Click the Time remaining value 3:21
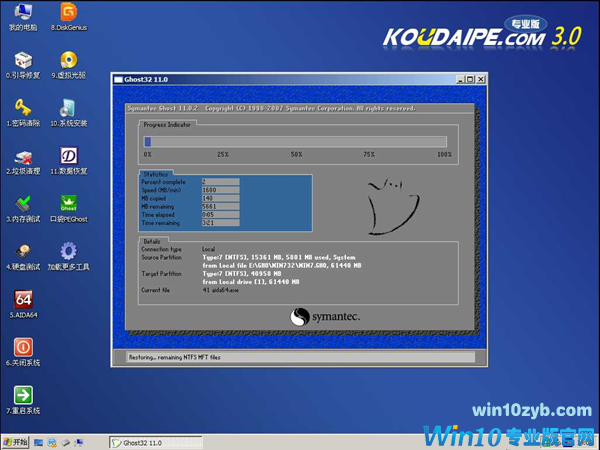This screenshot has height=450, width=600. (220, 223)
